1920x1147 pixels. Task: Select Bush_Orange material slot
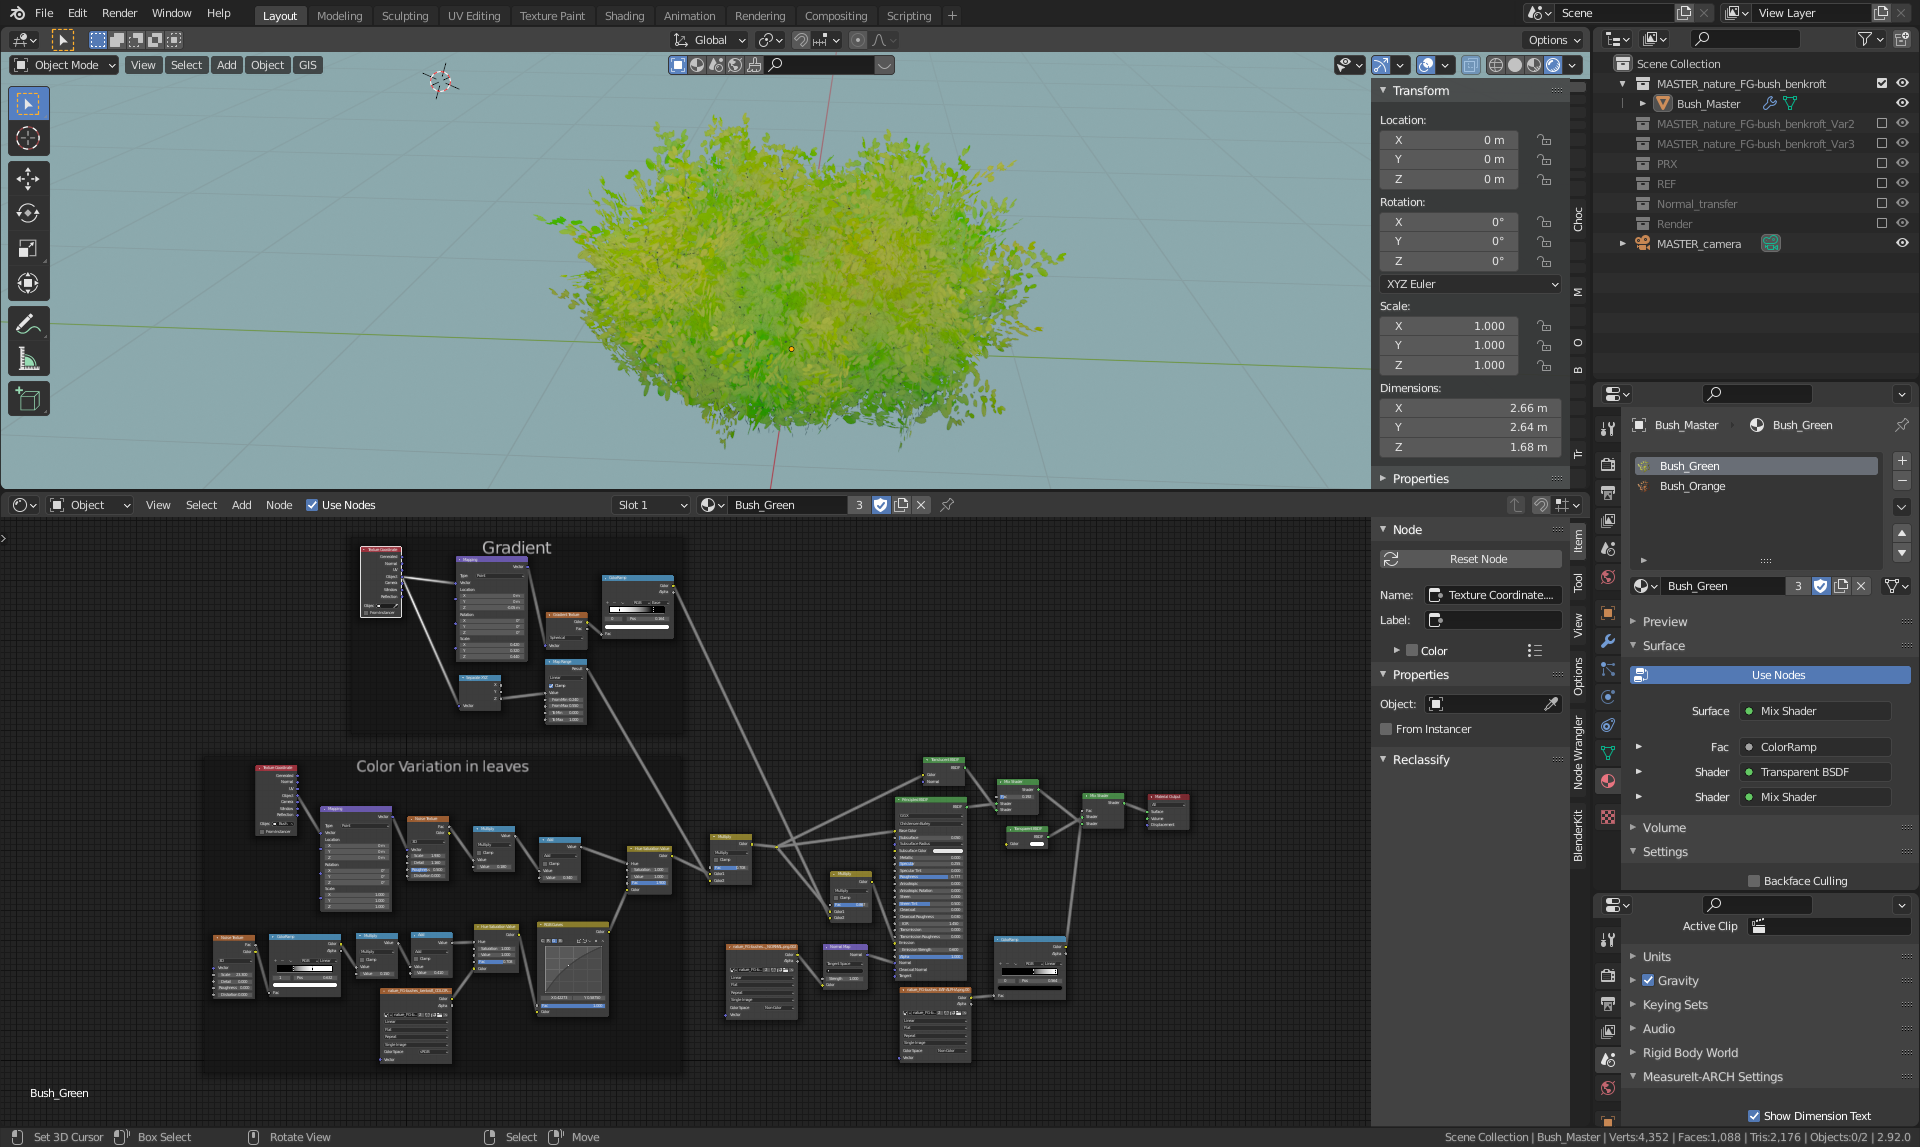(x=1692, y=486)
